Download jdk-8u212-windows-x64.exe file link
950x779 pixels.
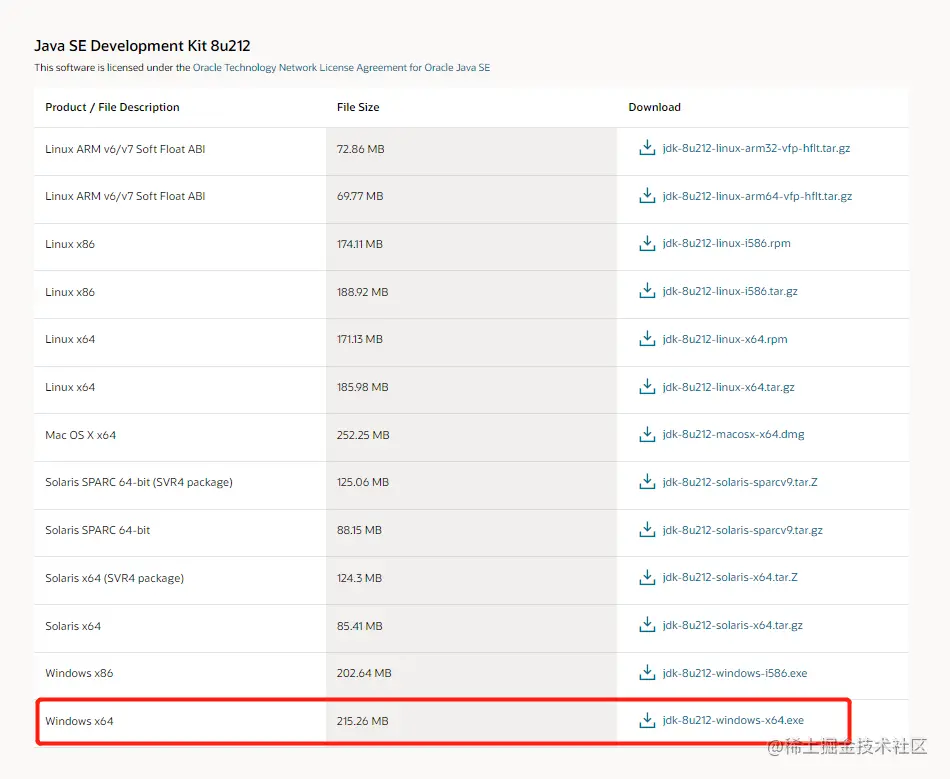click(733, 720)
